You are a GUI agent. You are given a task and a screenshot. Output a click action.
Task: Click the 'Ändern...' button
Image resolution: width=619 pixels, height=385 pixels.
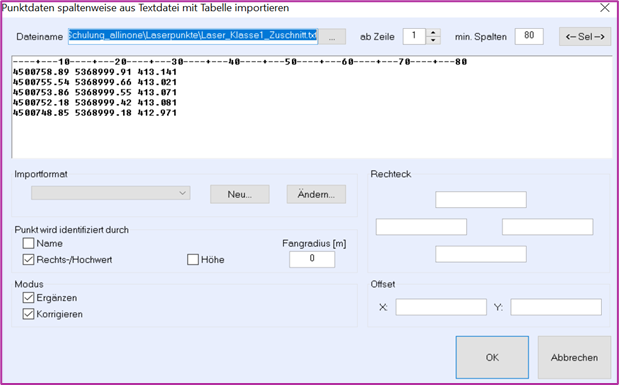tap(316, 194)
